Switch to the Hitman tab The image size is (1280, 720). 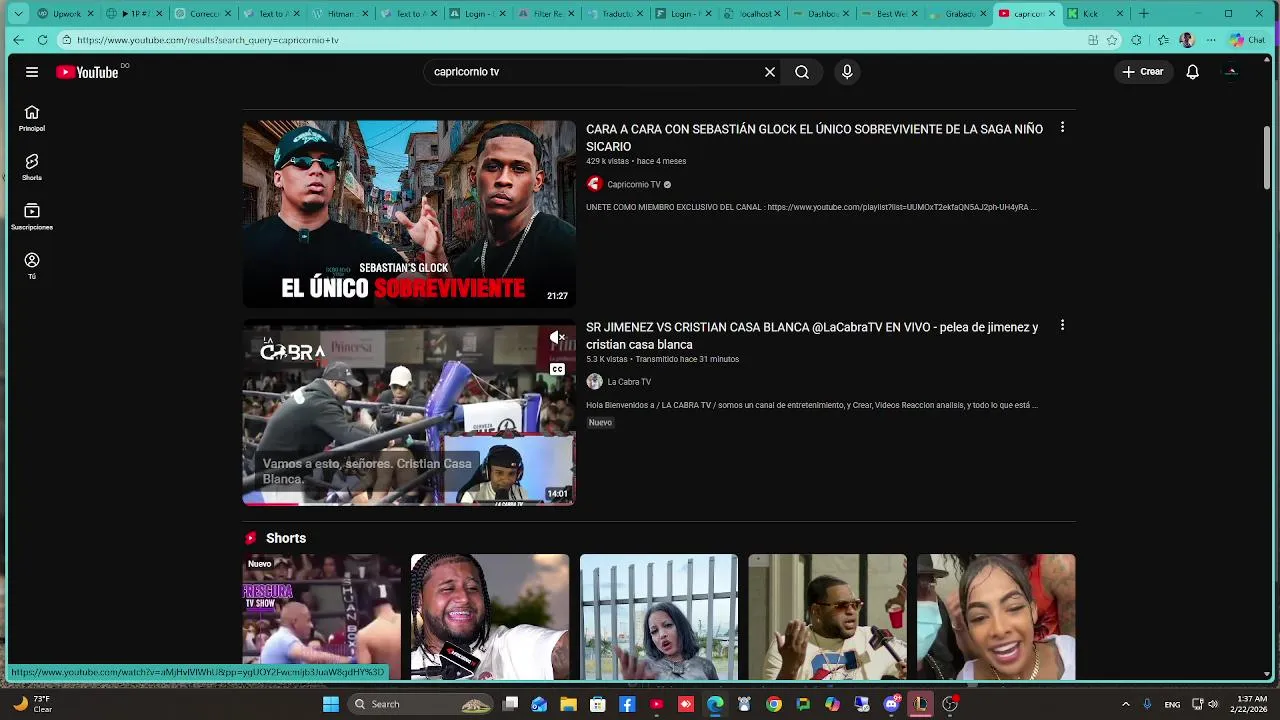[x=342, y=14]
